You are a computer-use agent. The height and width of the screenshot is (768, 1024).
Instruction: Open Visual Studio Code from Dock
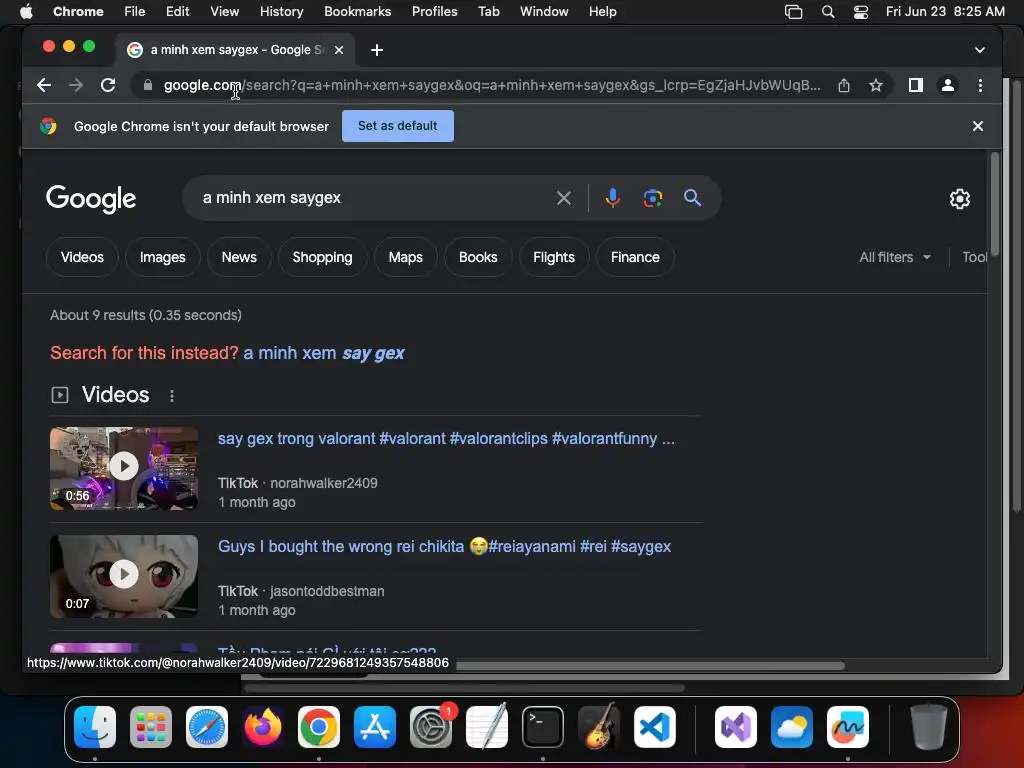[655, 727]
